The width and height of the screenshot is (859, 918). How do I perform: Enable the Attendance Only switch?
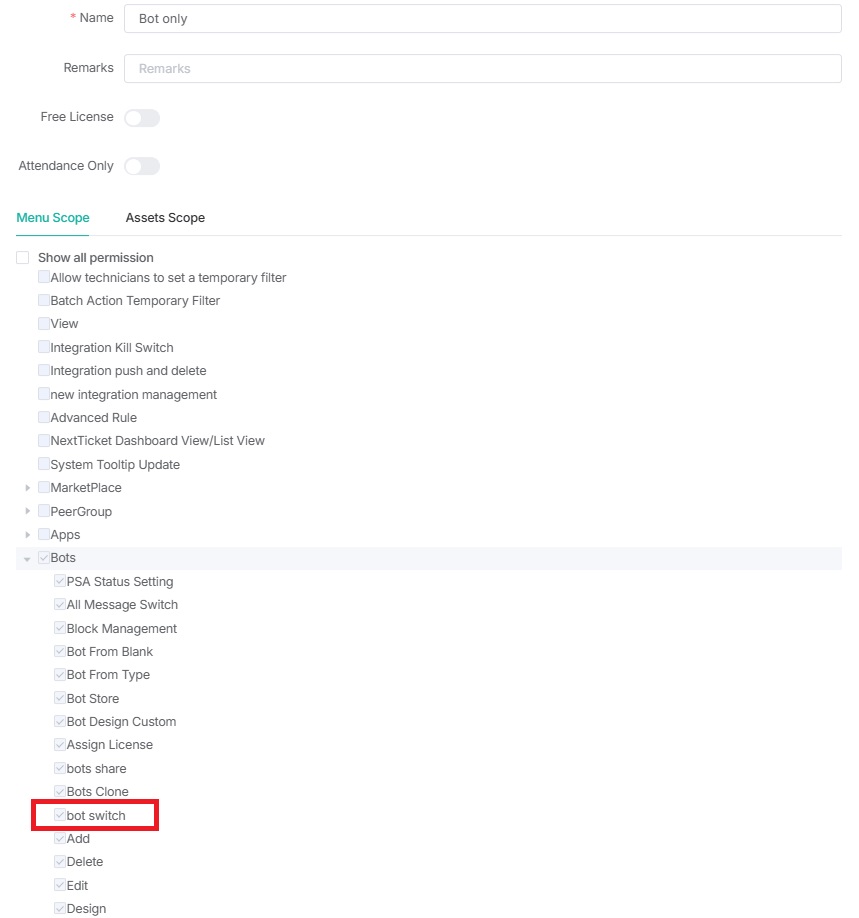point(142,166)
